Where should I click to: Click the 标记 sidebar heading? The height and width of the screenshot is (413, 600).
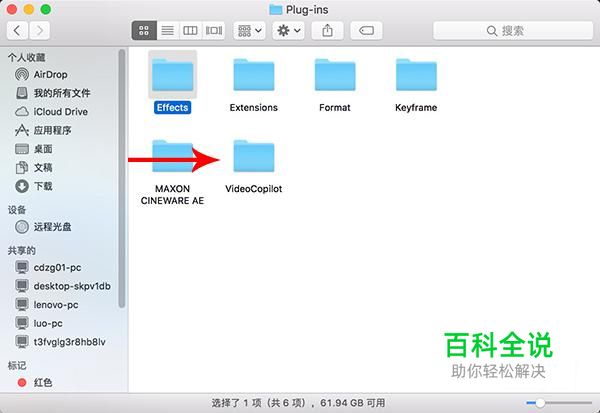(17, 366)
